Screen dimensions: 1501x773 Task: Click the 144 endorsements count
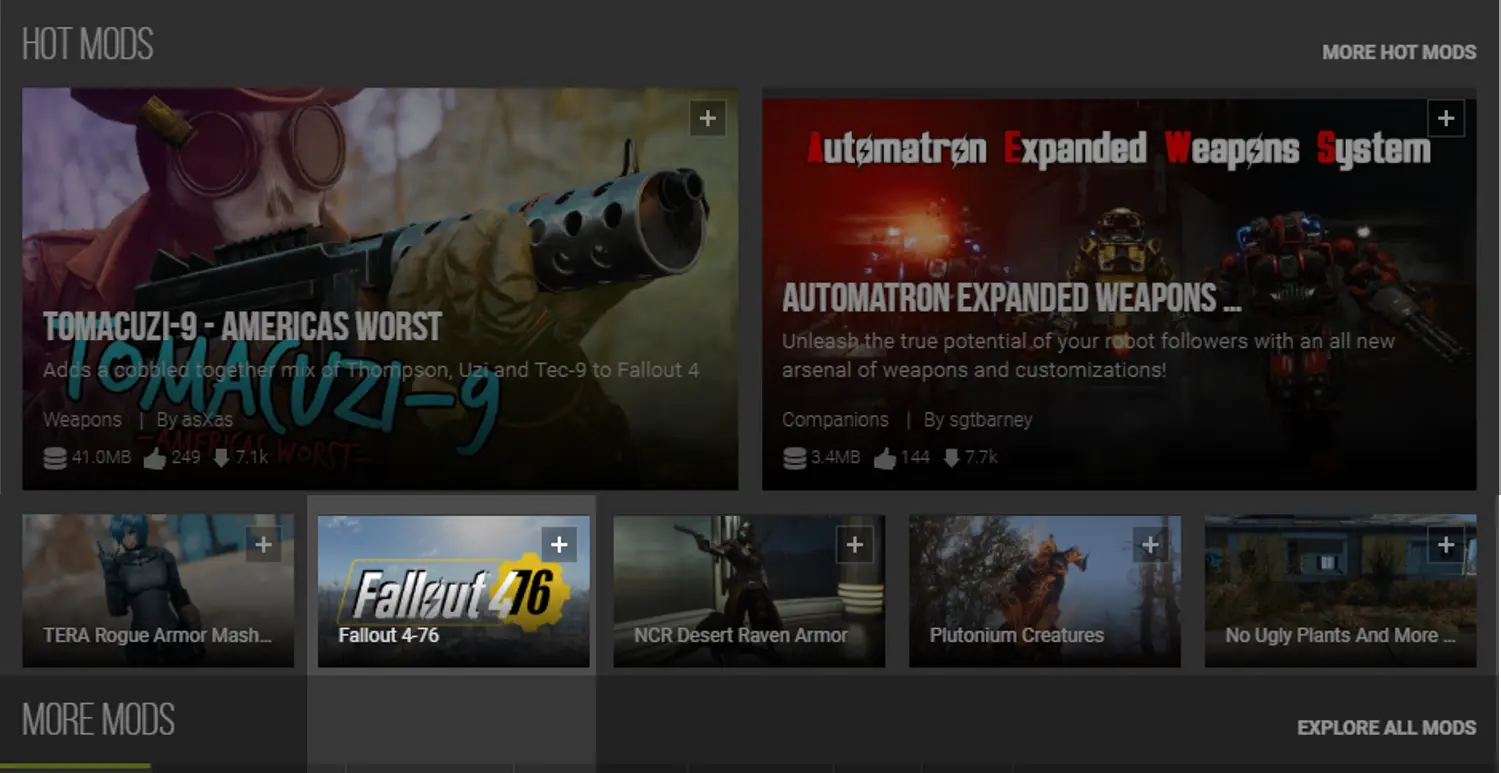916,459
